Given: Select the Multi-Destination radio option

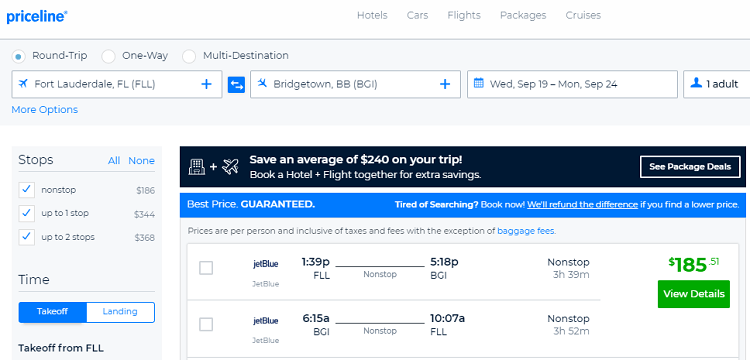Looking at the screenshot, I should point(189,56).
